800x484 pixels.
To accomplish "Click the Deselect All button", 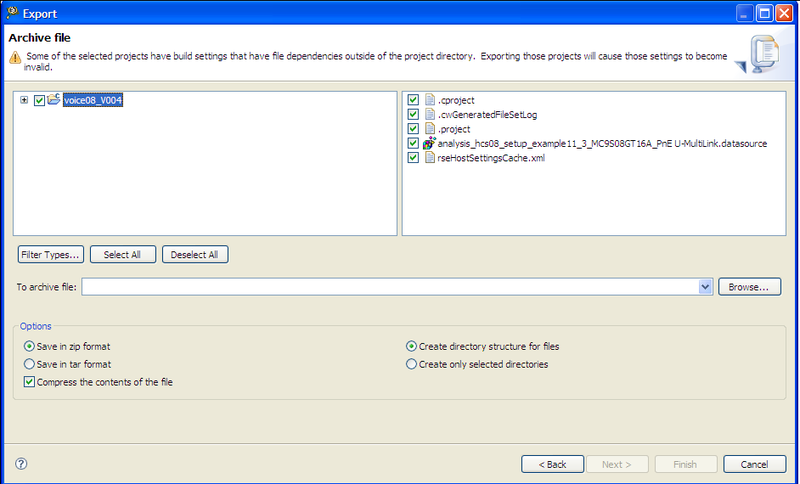I will (195, 254).
